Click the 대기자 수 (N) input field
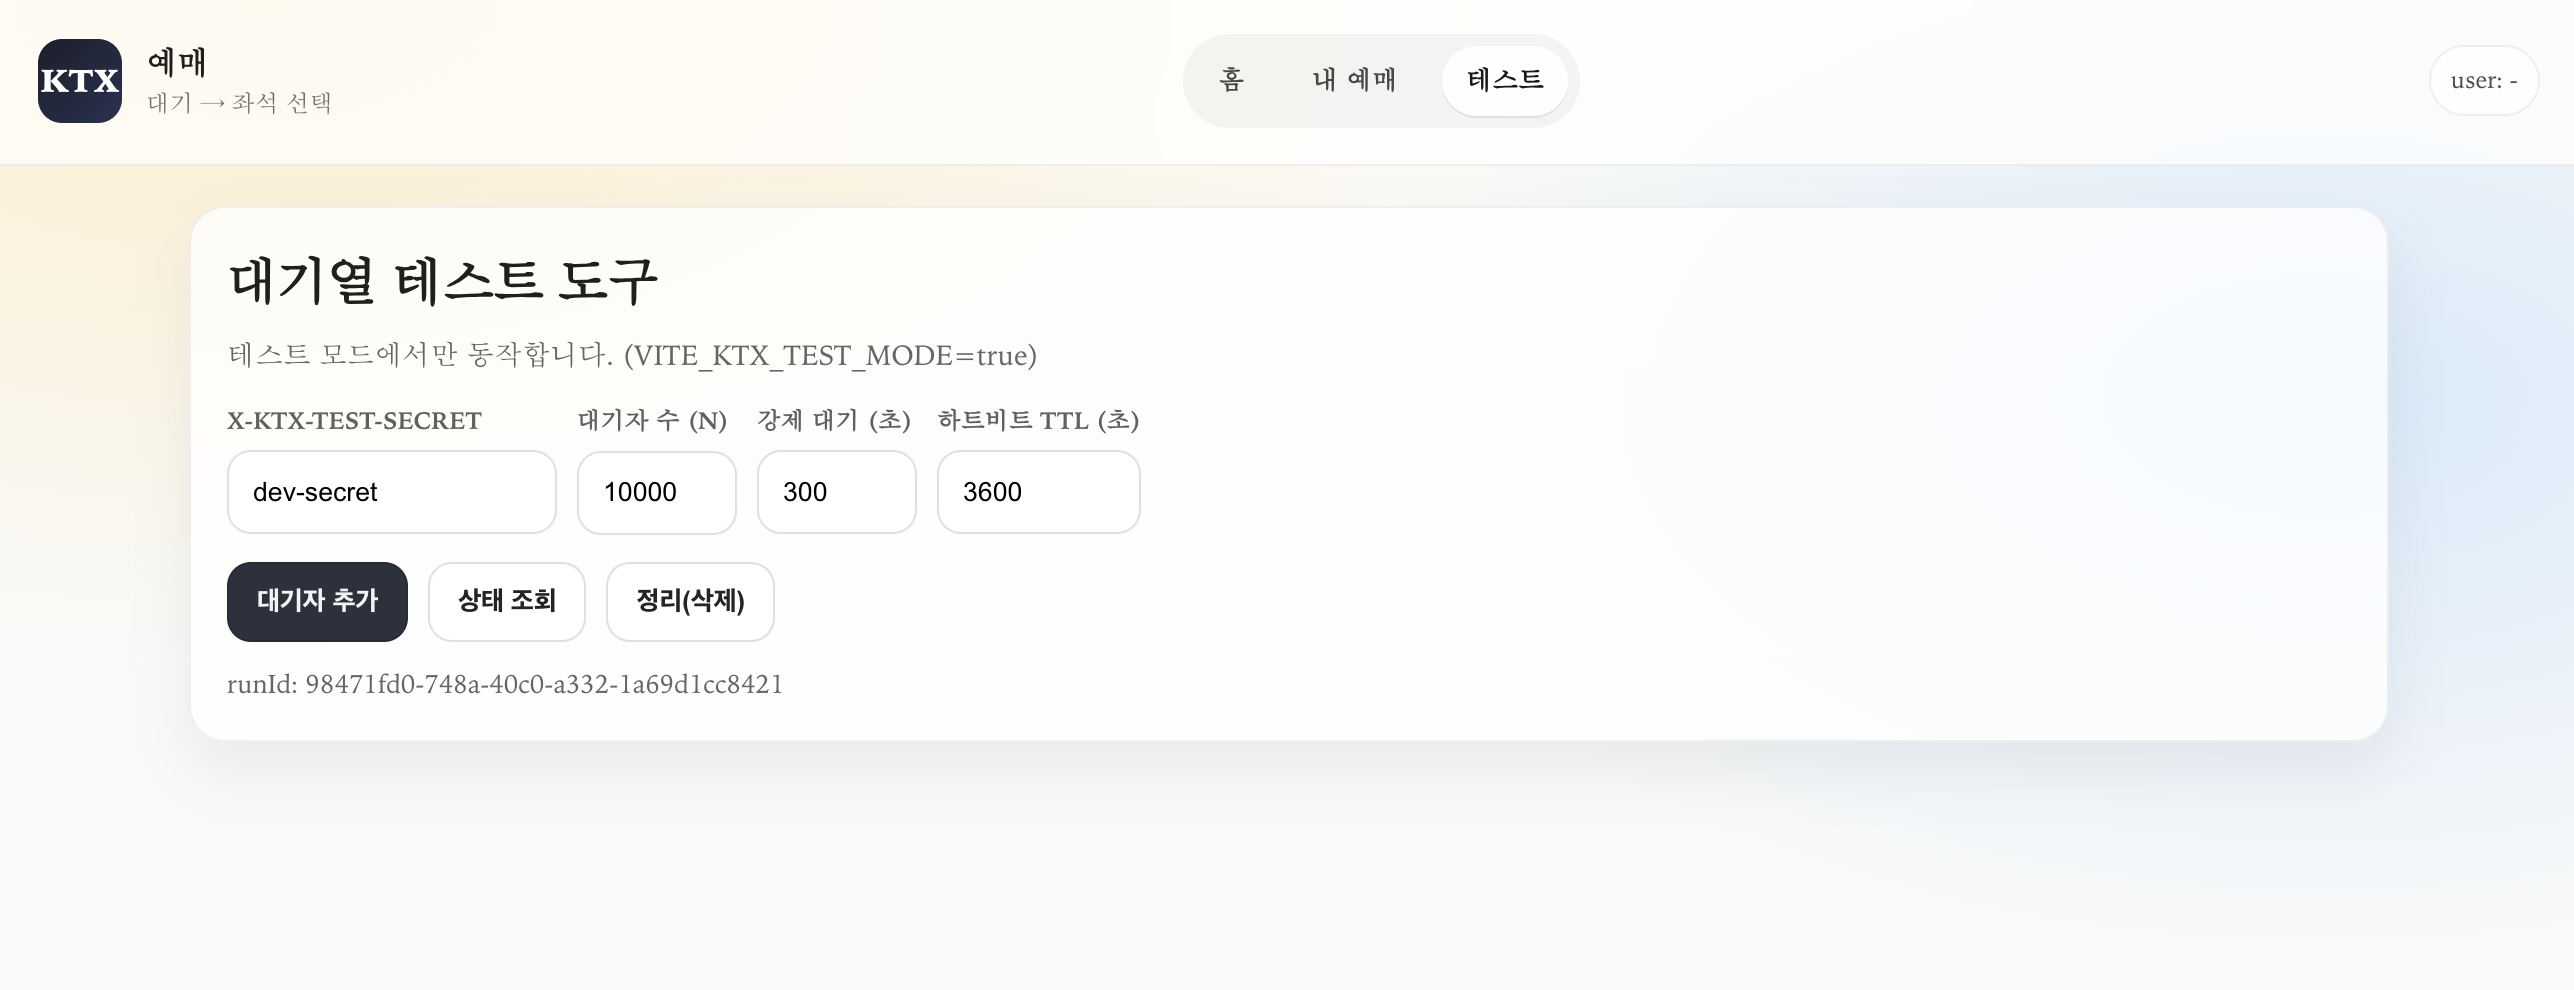Image resolution: width=2574 pixels, height=990 pixels. 656,492
